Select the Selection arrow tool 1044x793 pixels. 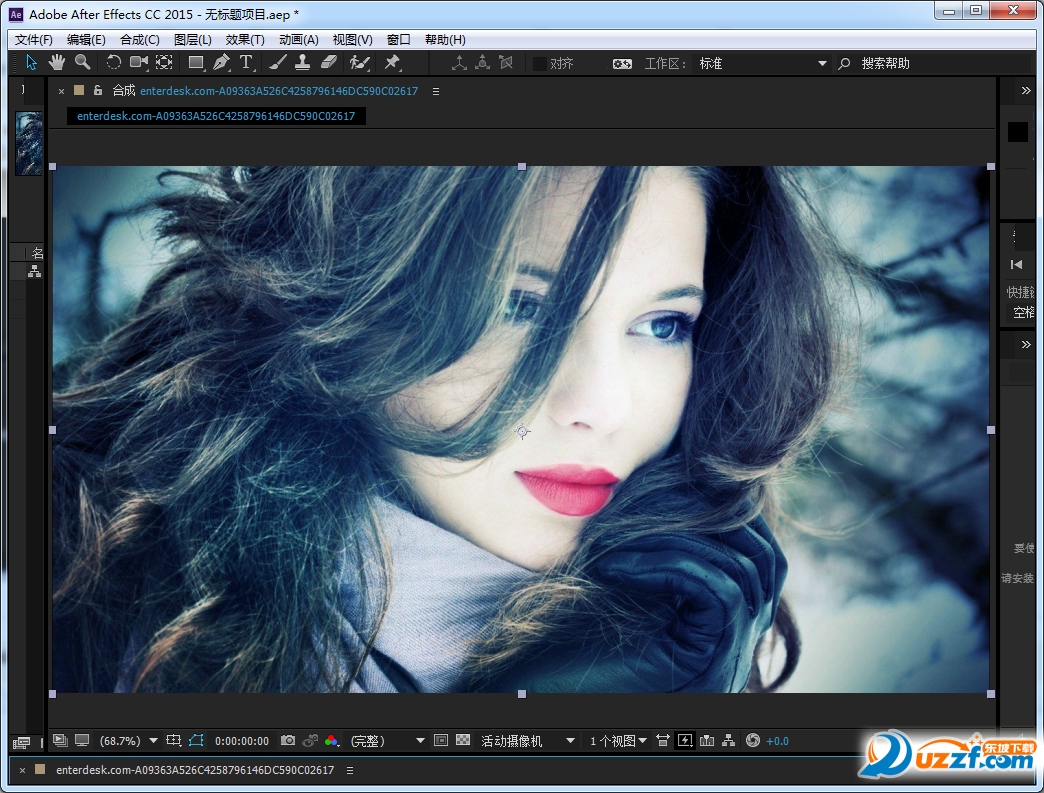31,63
